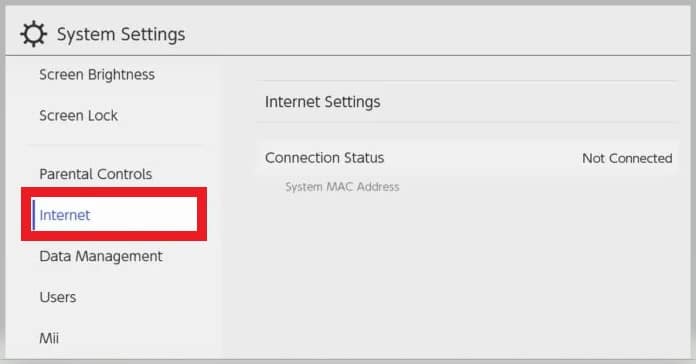Click the System Settings title text

coord(121,35)
